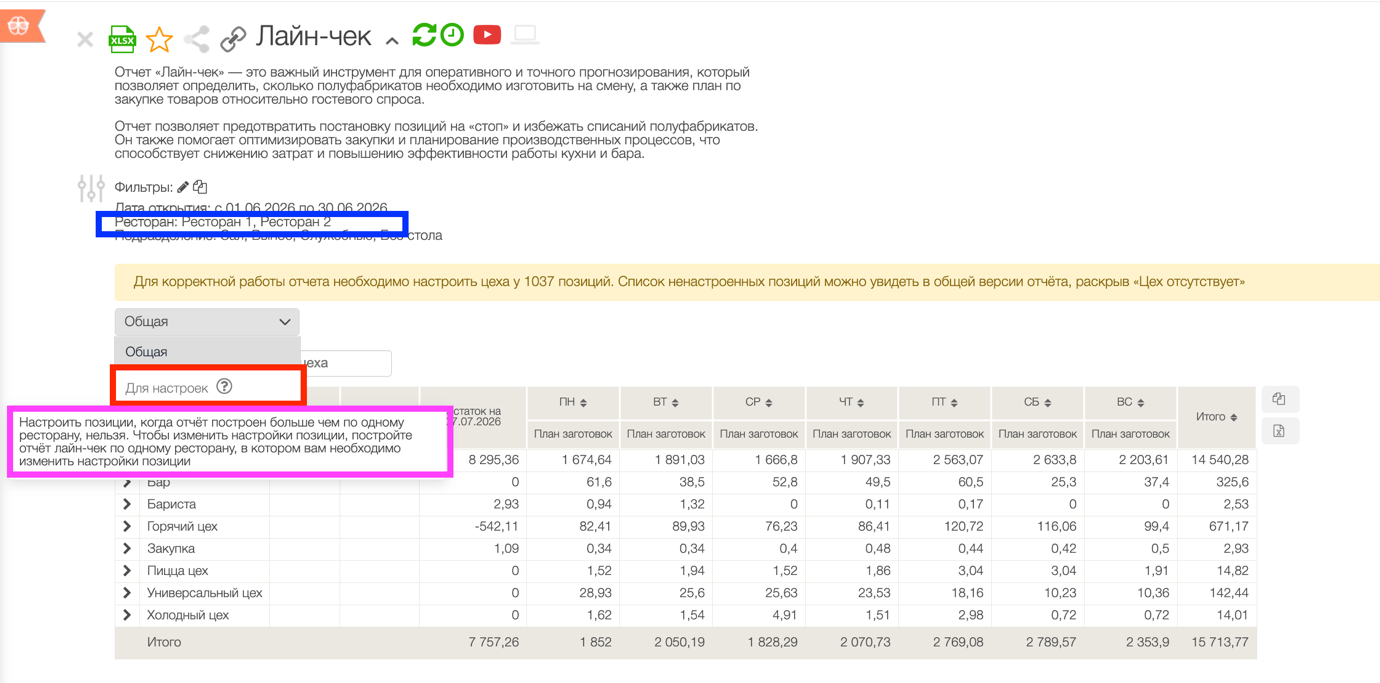Edit filters via pencil icon

(183, 187)
